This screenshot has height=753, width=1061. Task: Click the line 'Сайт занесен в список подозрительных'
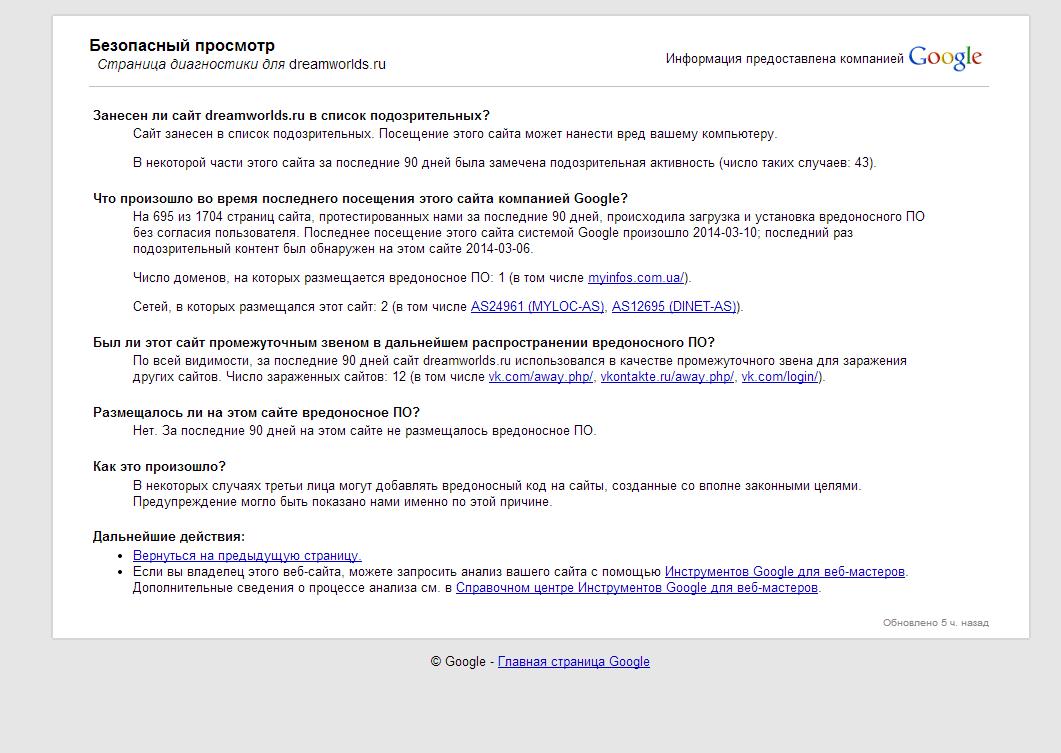(x=455, y=134)
